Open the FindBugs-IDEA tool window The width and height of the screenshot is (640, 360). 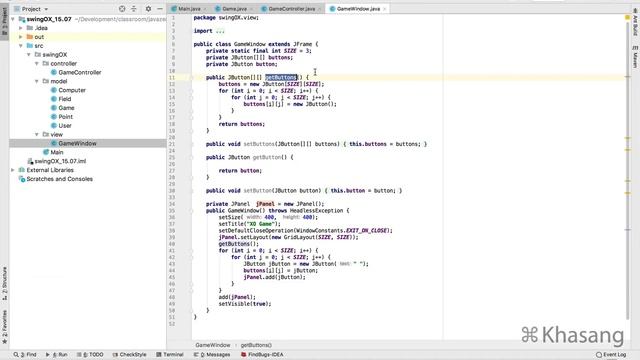coord(262,355)
